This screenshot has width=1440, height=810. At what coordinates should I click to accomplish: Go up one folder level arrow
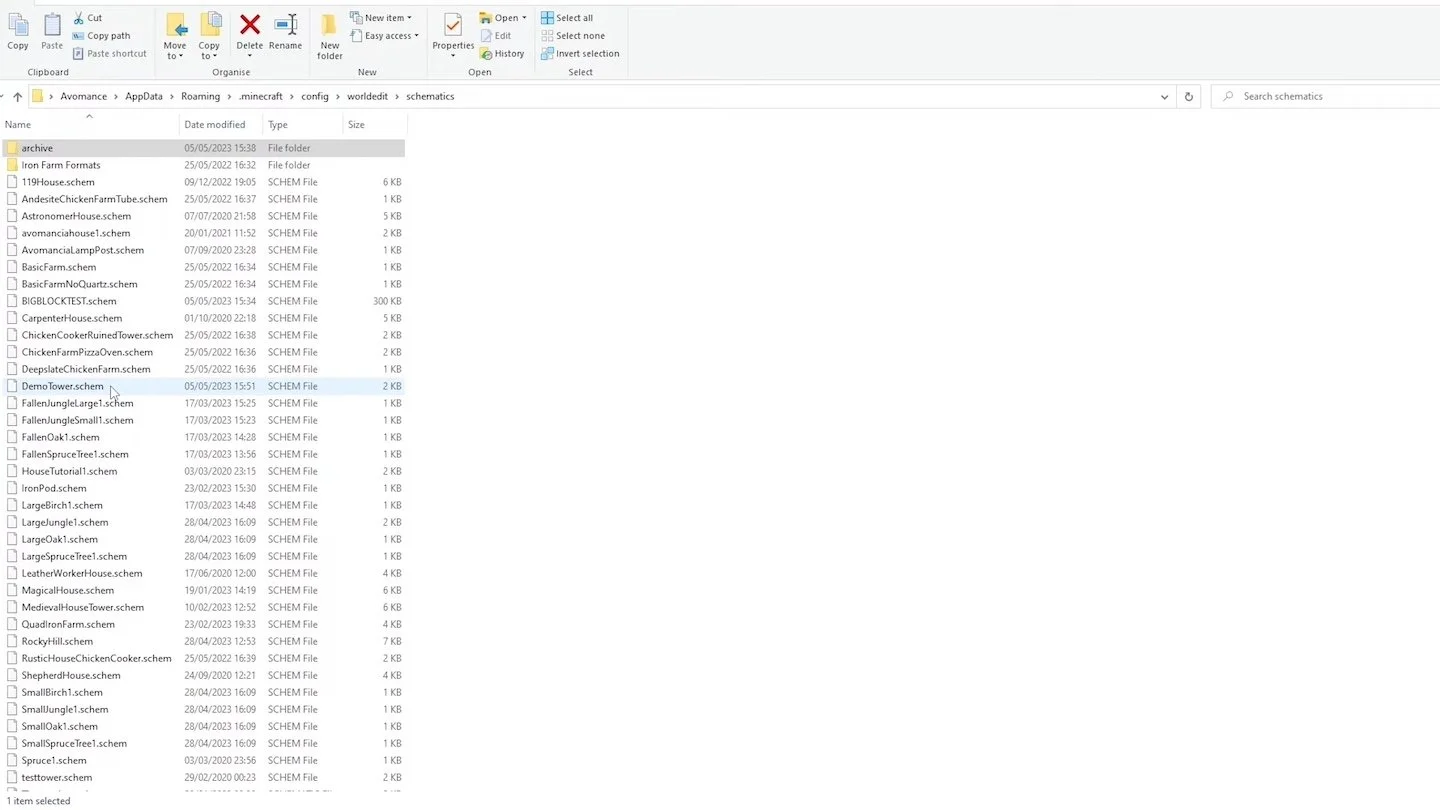coord(17,97)
